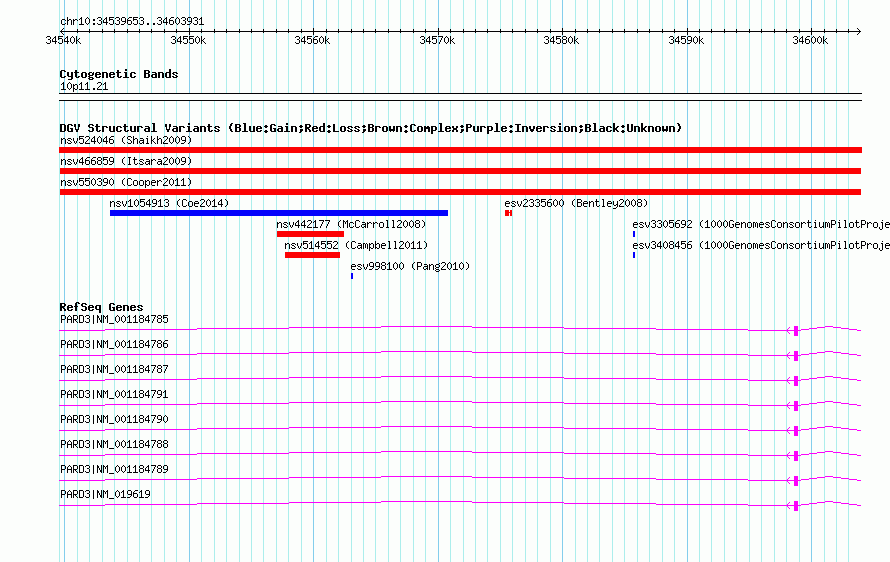Select the red loss bar for nsv524046
Viewport: 890px width, 562px height.
(460, 150)
